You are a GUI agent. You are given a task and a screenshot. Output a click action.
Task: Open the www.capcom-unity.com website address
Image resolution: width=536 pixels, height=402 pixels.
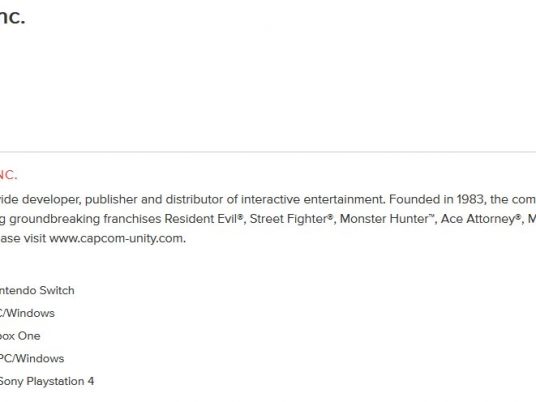(117, 238)
